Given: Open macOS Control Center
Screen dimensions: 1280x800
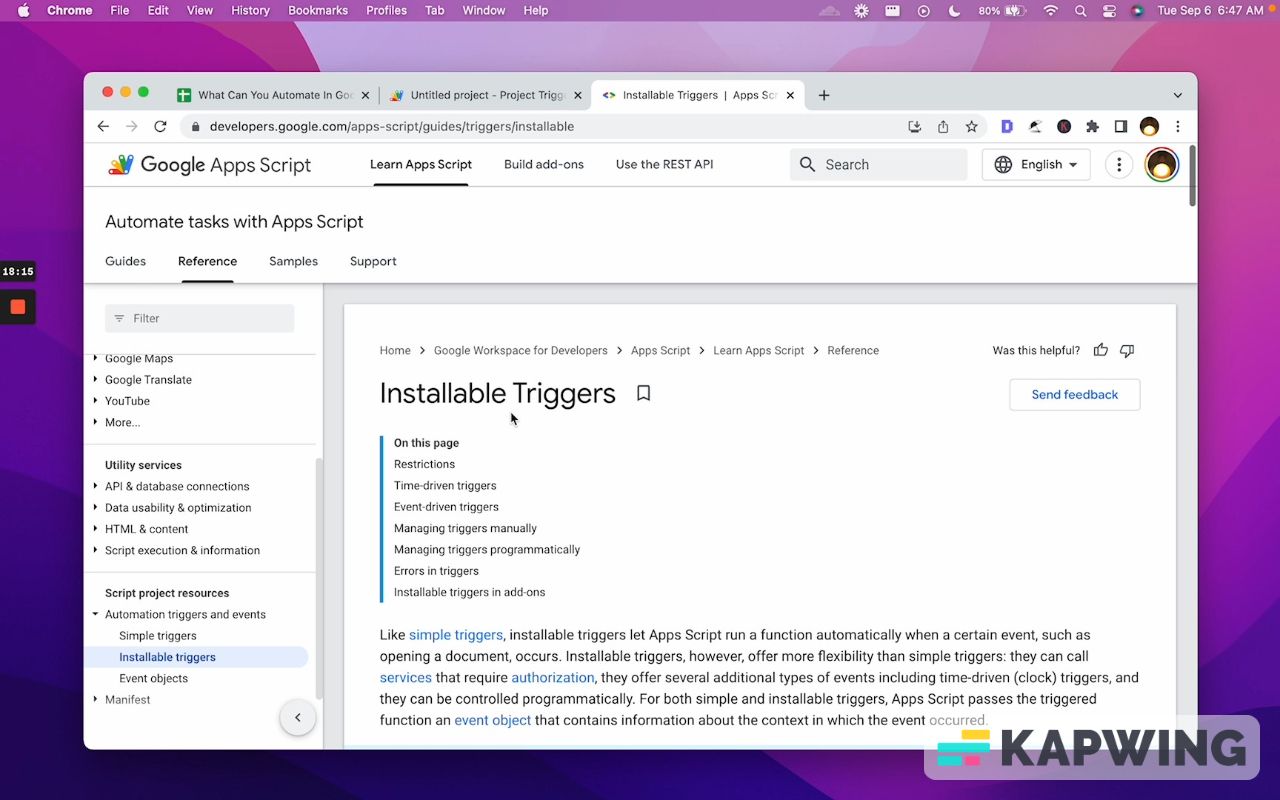Looking at the screenshot, I should coord(1109,10).
